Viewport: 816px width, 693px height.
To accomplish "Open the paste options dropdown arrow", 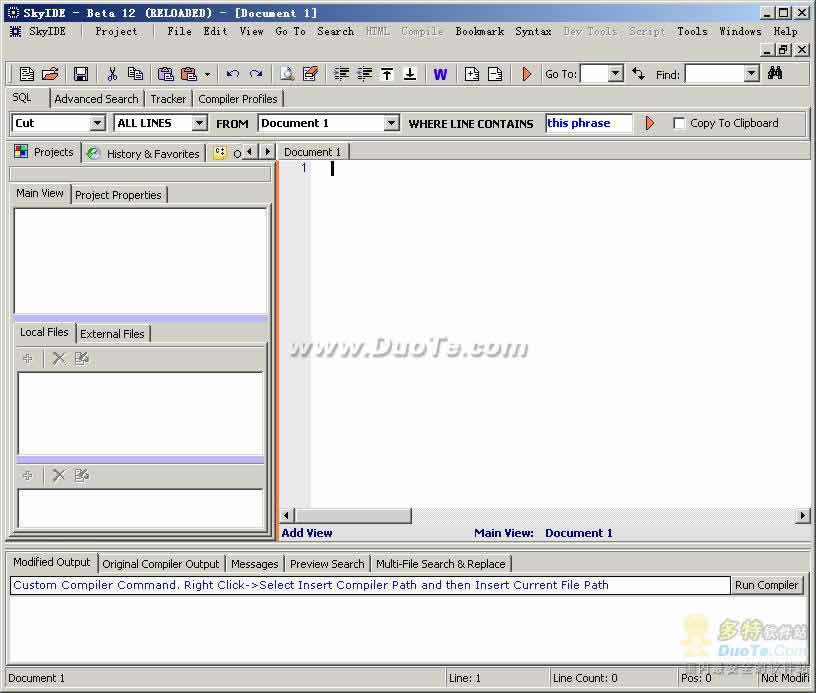I will [207, 74].
